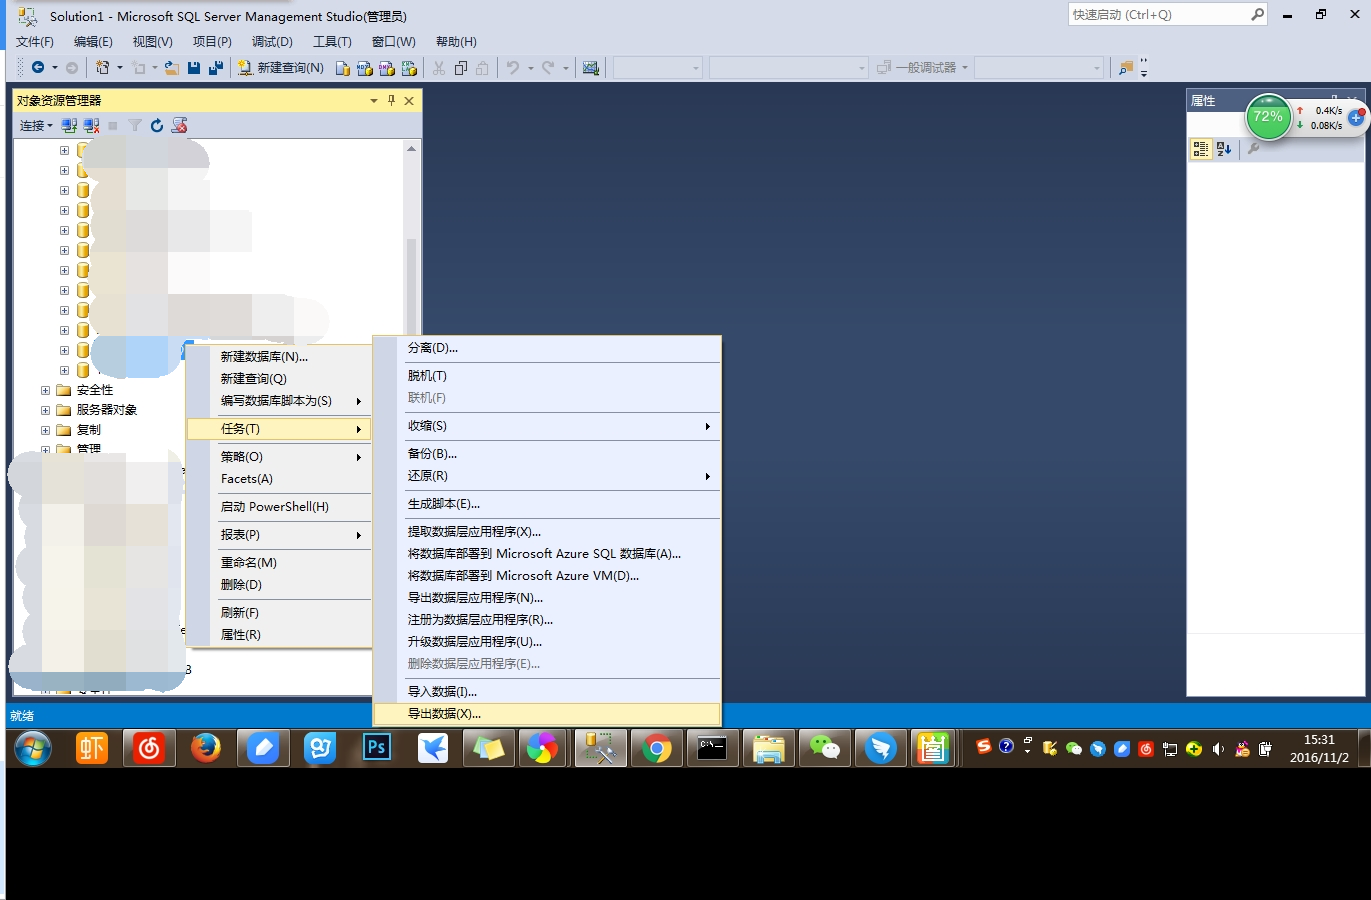Click the Save All icon

pos(215,68)
